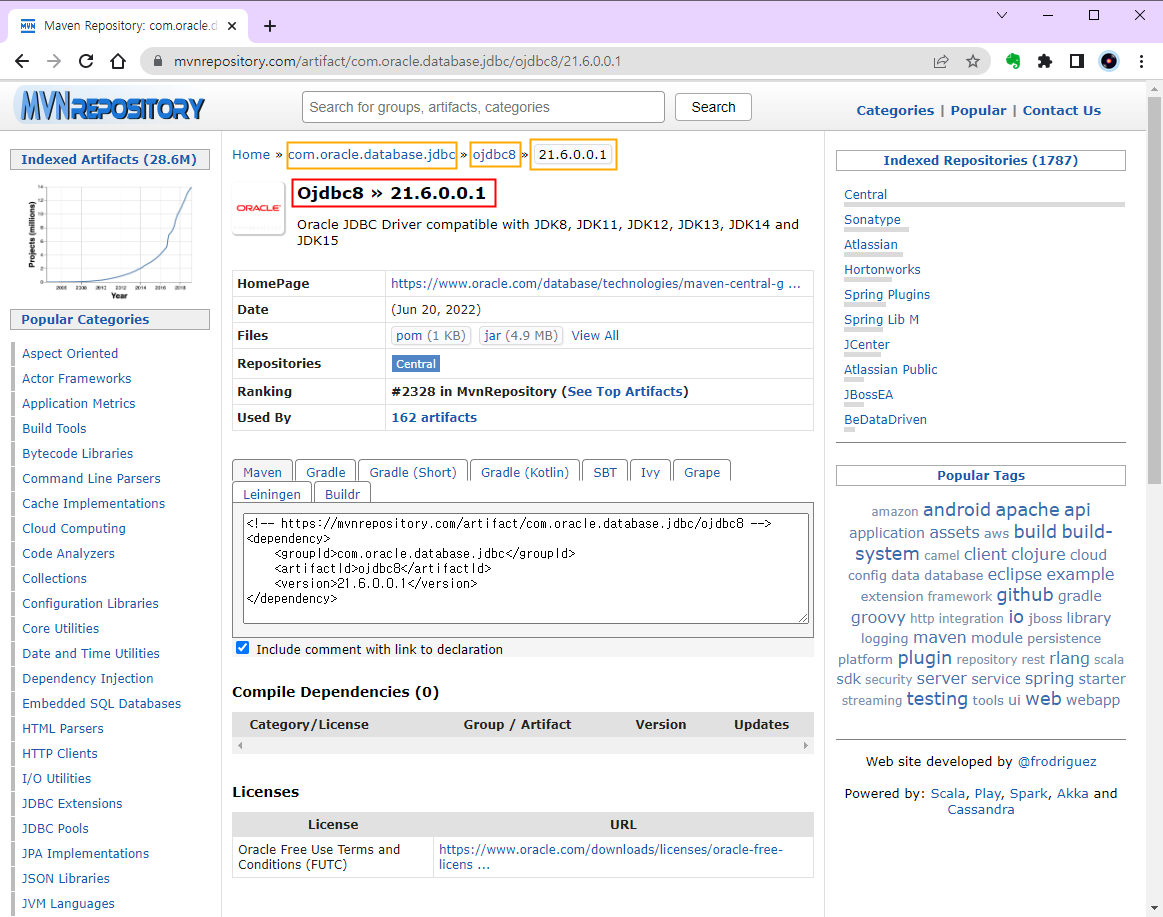The height and width of the screenshot is (917, 1163).
Task: Click the browser forward arrow
Action: pyautogui.click(x=54, y=62)
